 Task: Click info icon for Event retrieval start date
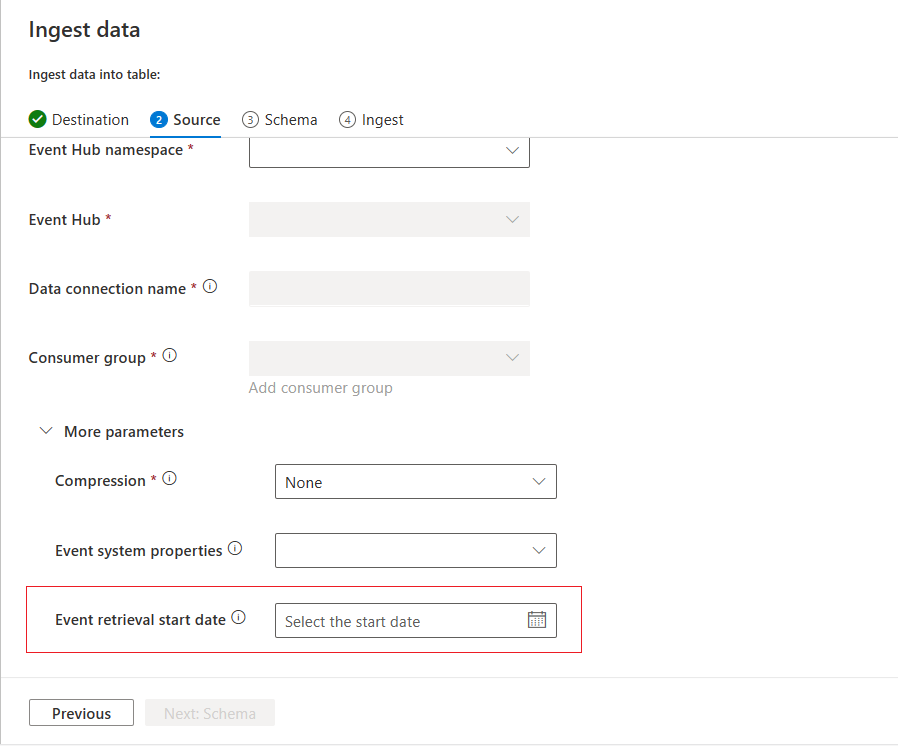[238, 618]
